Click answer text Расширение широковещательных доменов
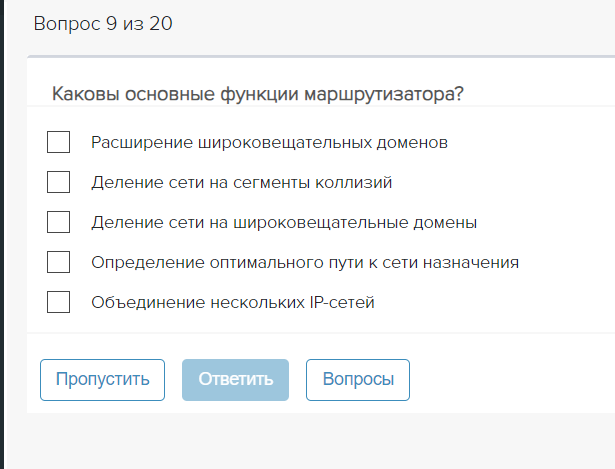This screenshot has width=615, height=469. (x=269, y=142)
